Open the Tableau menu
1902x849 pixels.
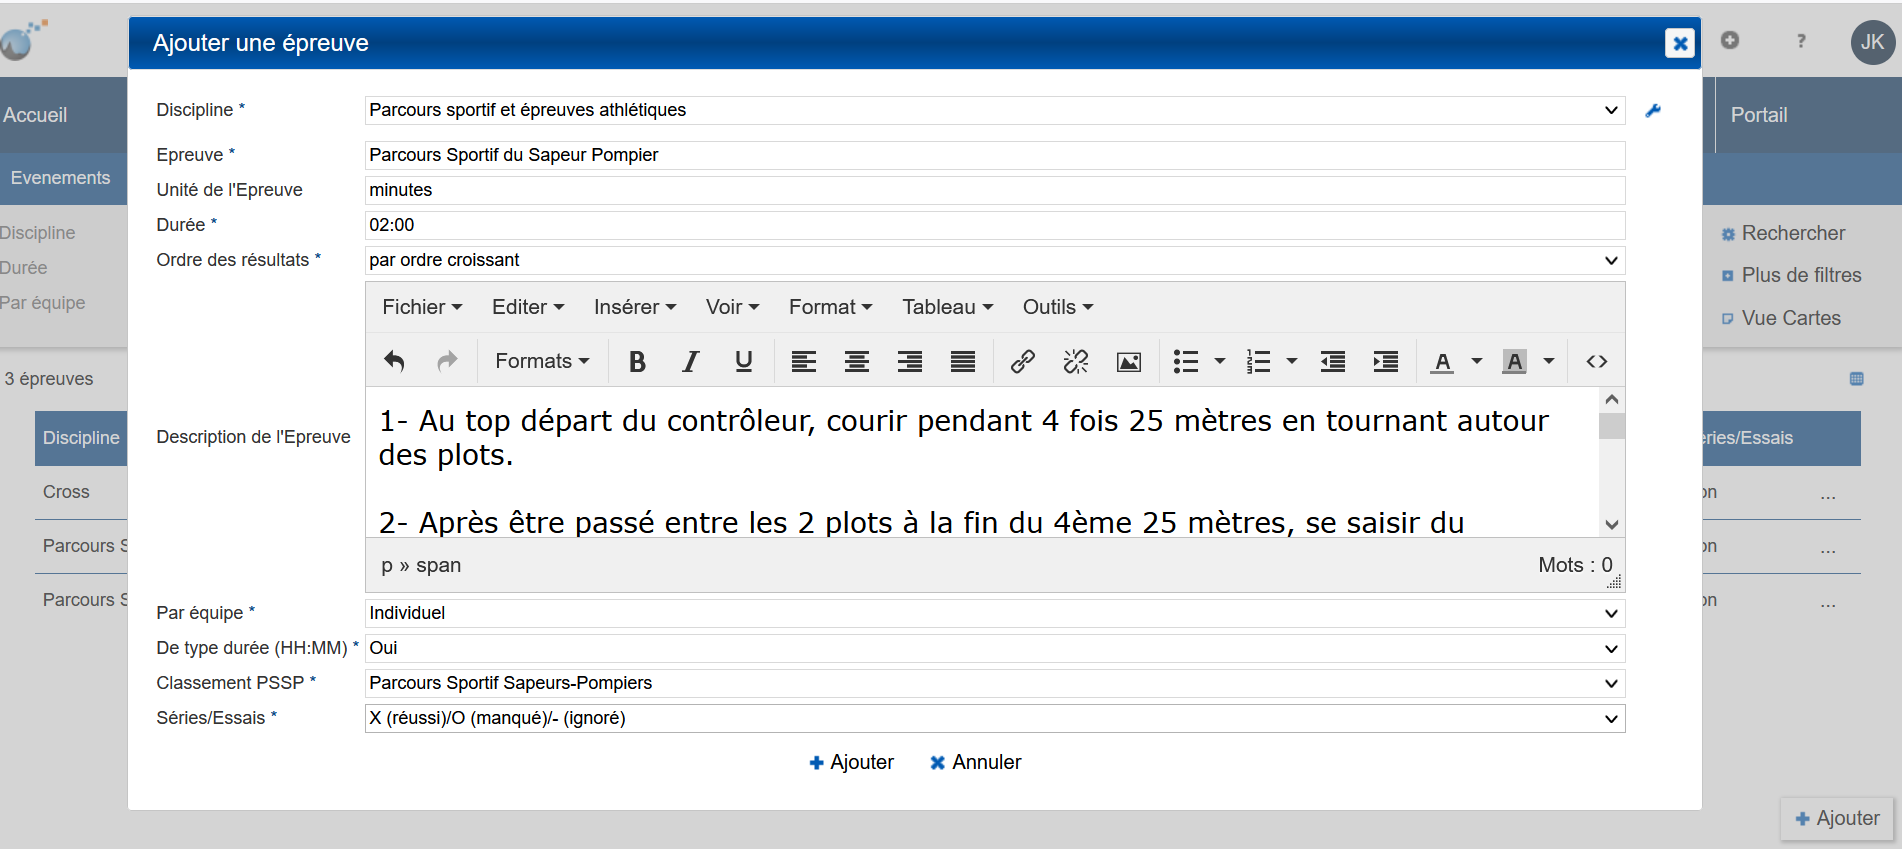coord(947,307)
